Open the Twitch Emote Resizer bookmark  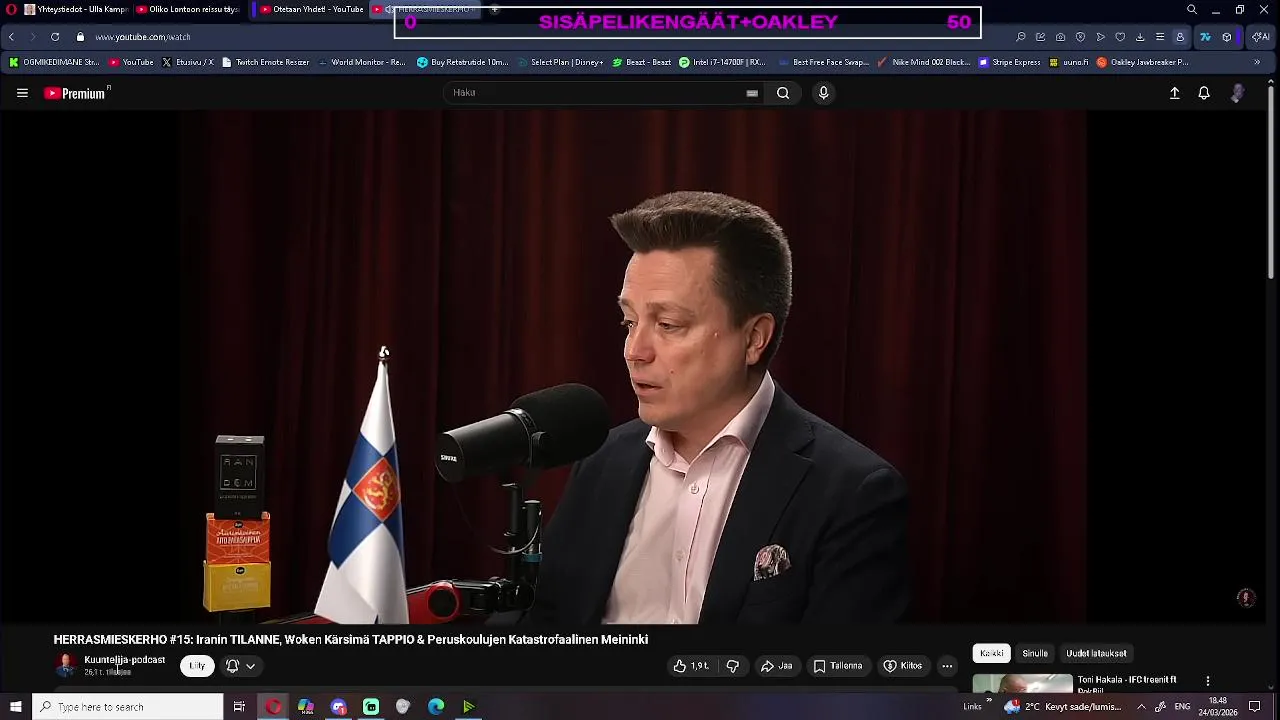[266, 62]
